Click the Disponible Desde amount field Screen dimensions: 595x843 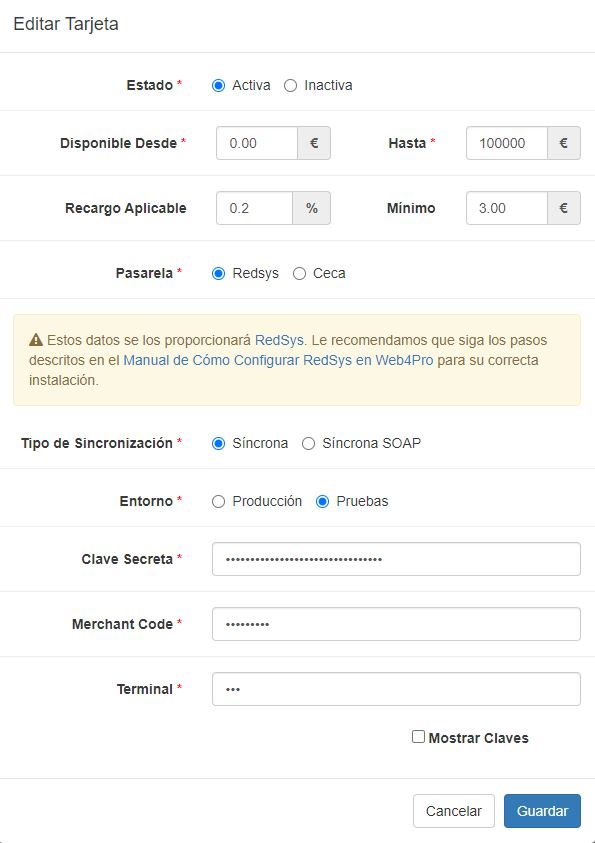point(255,142)
